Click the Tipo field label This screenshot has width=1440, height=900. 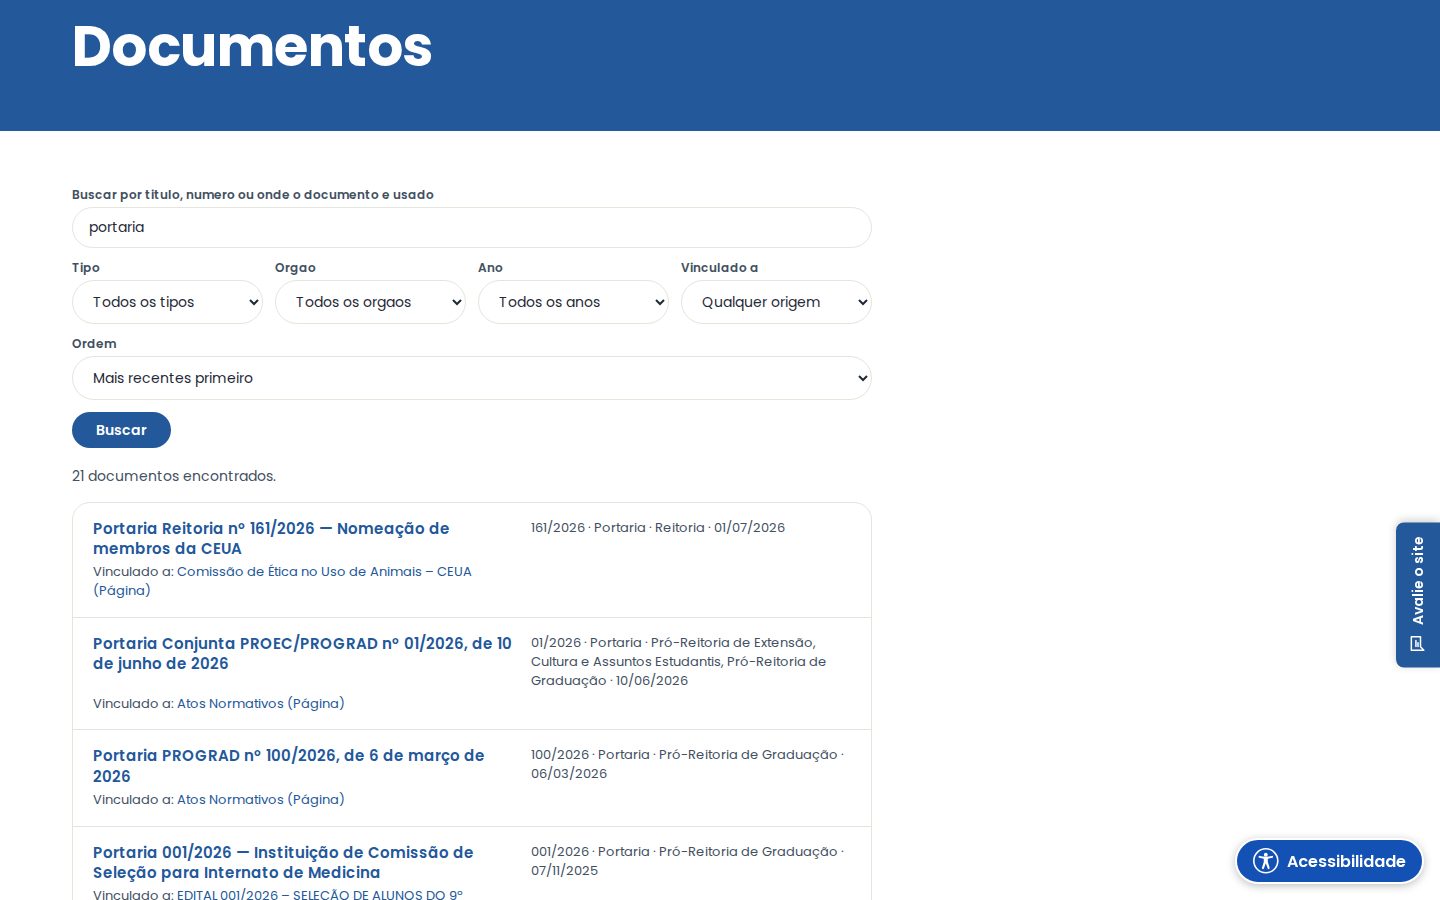tap(86, 267)
